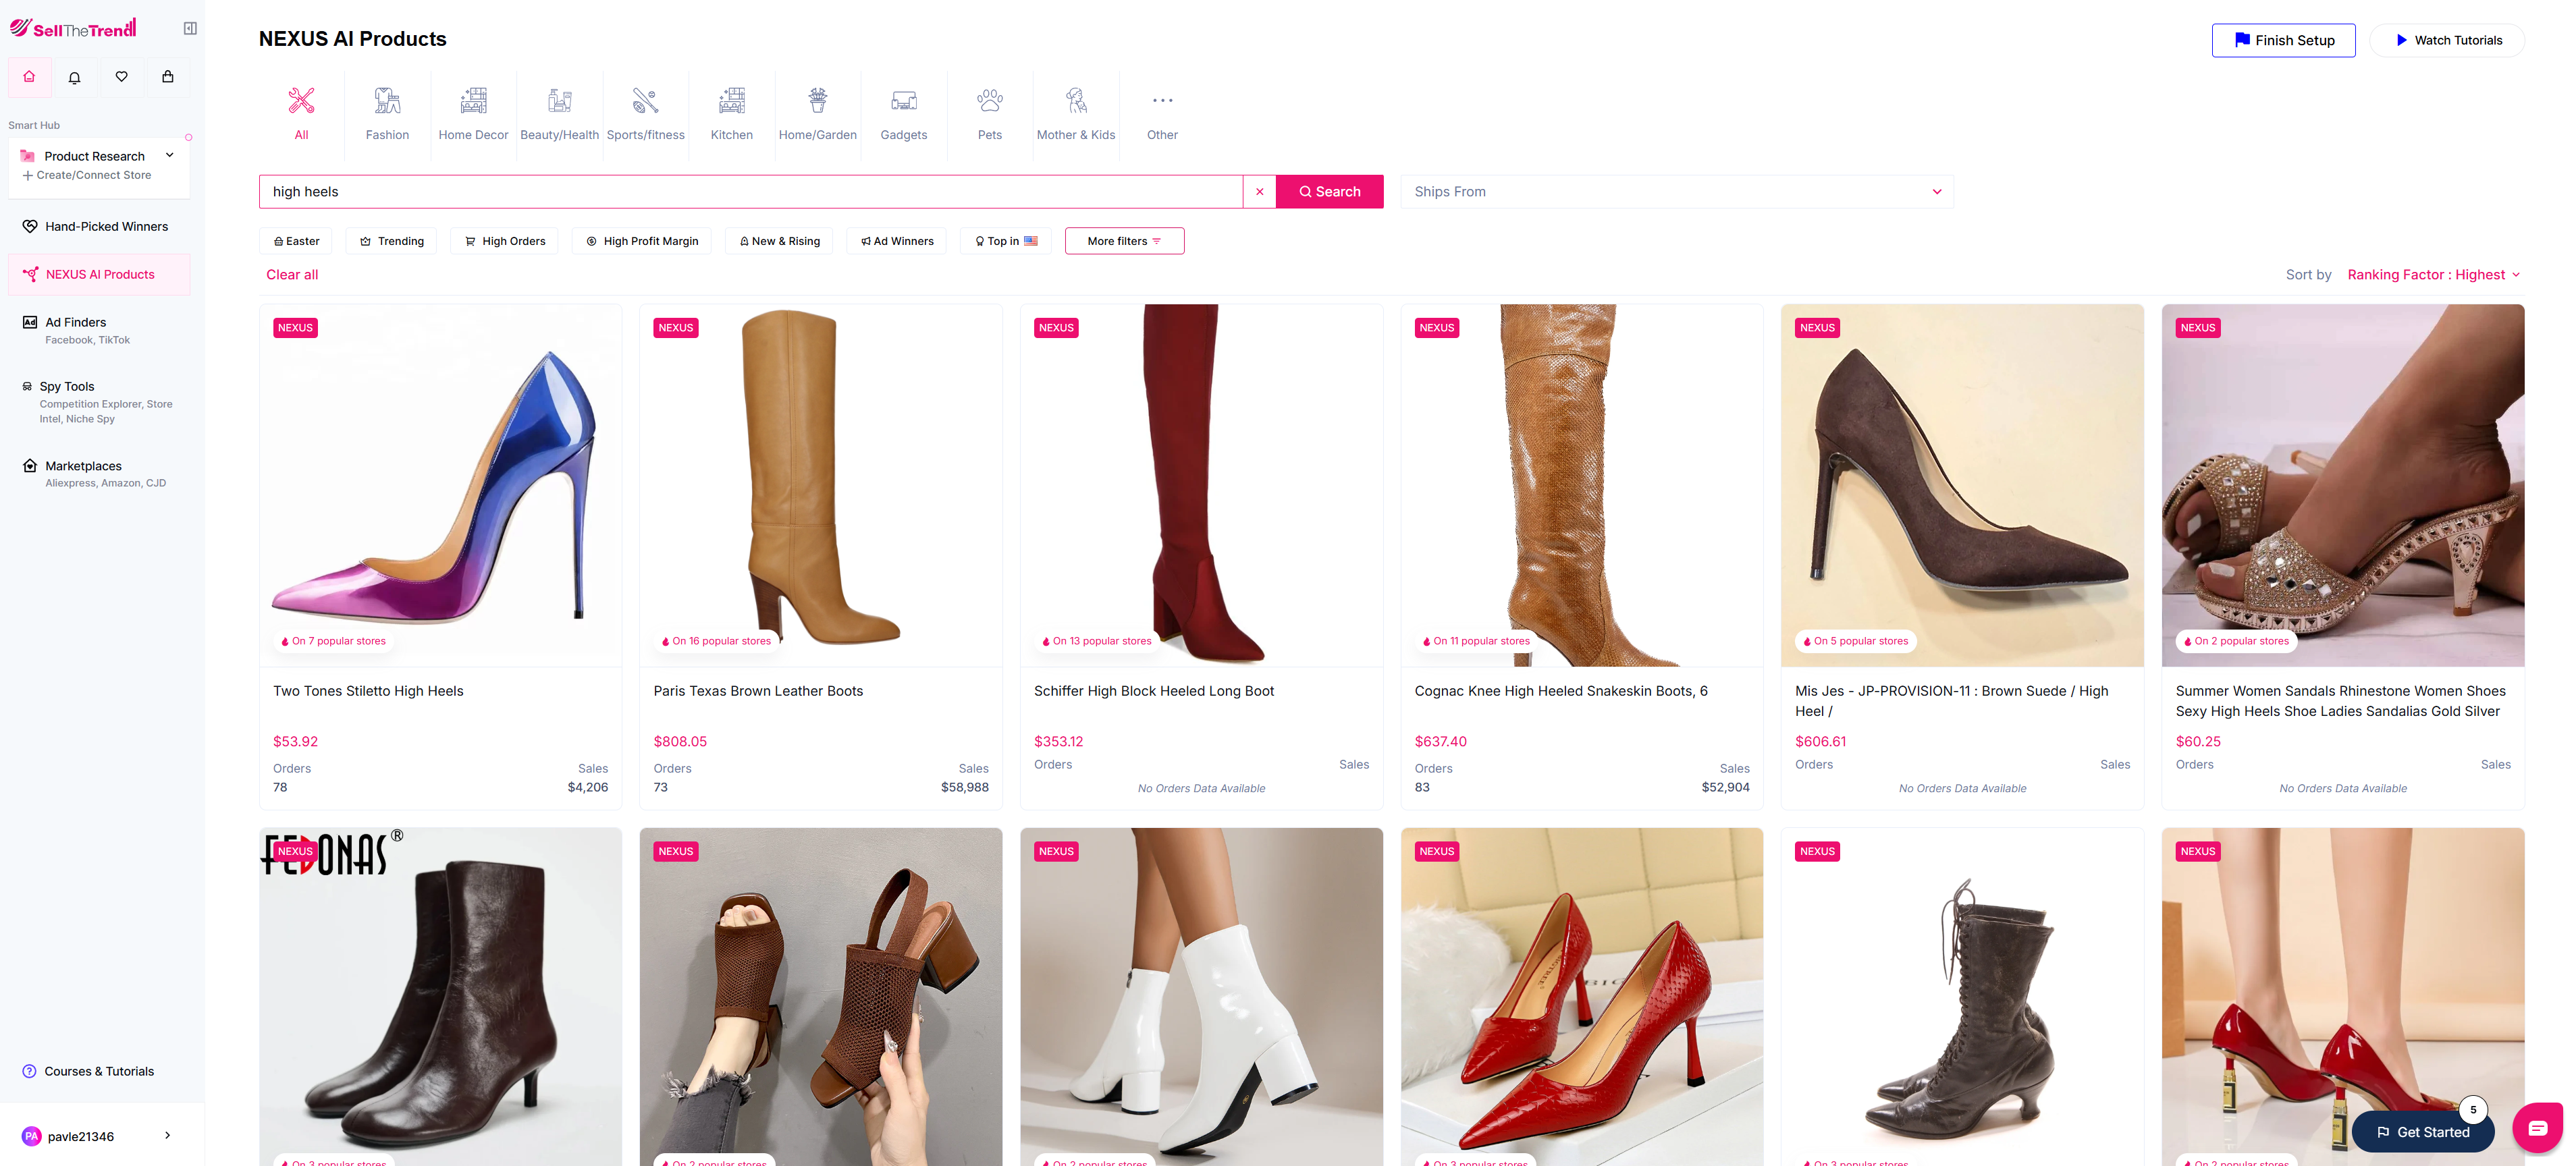Open the notifications bell icon
This screenshot has width=2576, height=1166.
pos(75,77)
